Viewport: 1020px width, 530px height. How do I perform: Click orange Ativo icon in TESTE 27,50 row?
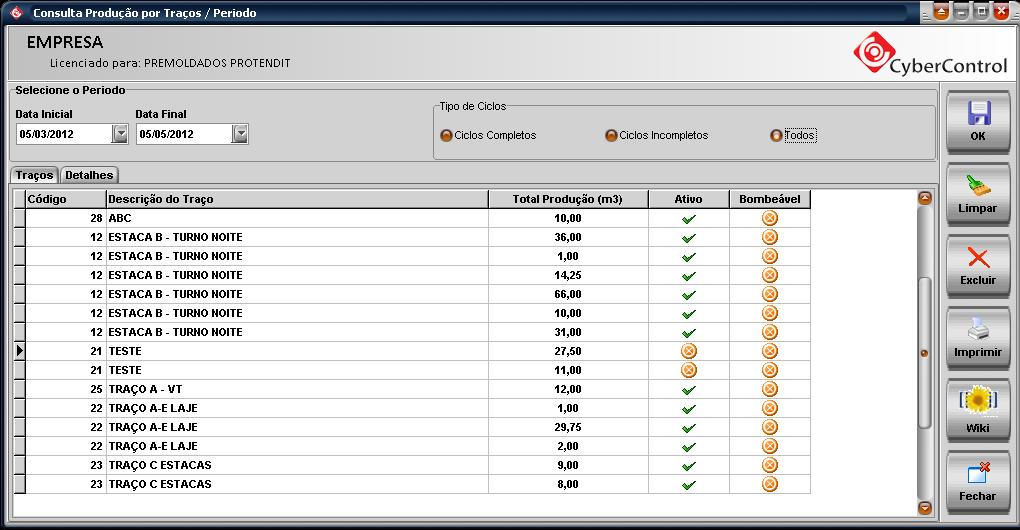tap(688, 351)
